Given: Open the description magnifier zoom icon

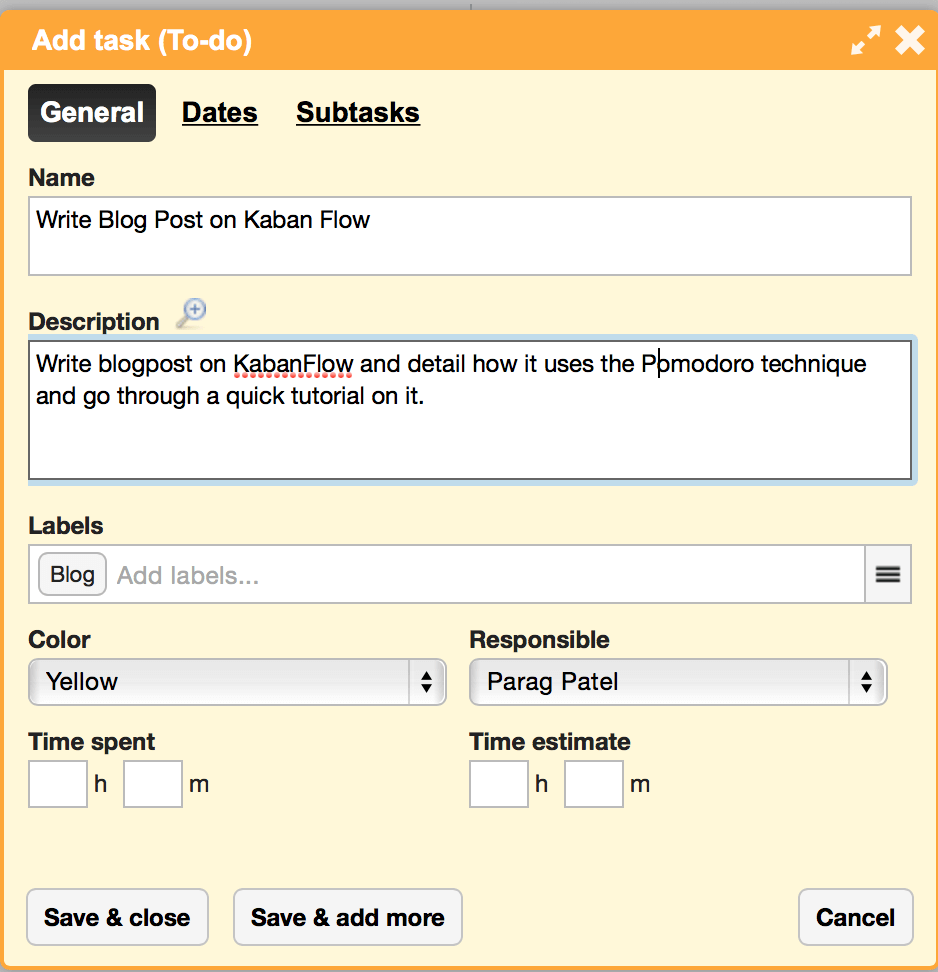Looking at the screenshot, I should pos(192,313).
